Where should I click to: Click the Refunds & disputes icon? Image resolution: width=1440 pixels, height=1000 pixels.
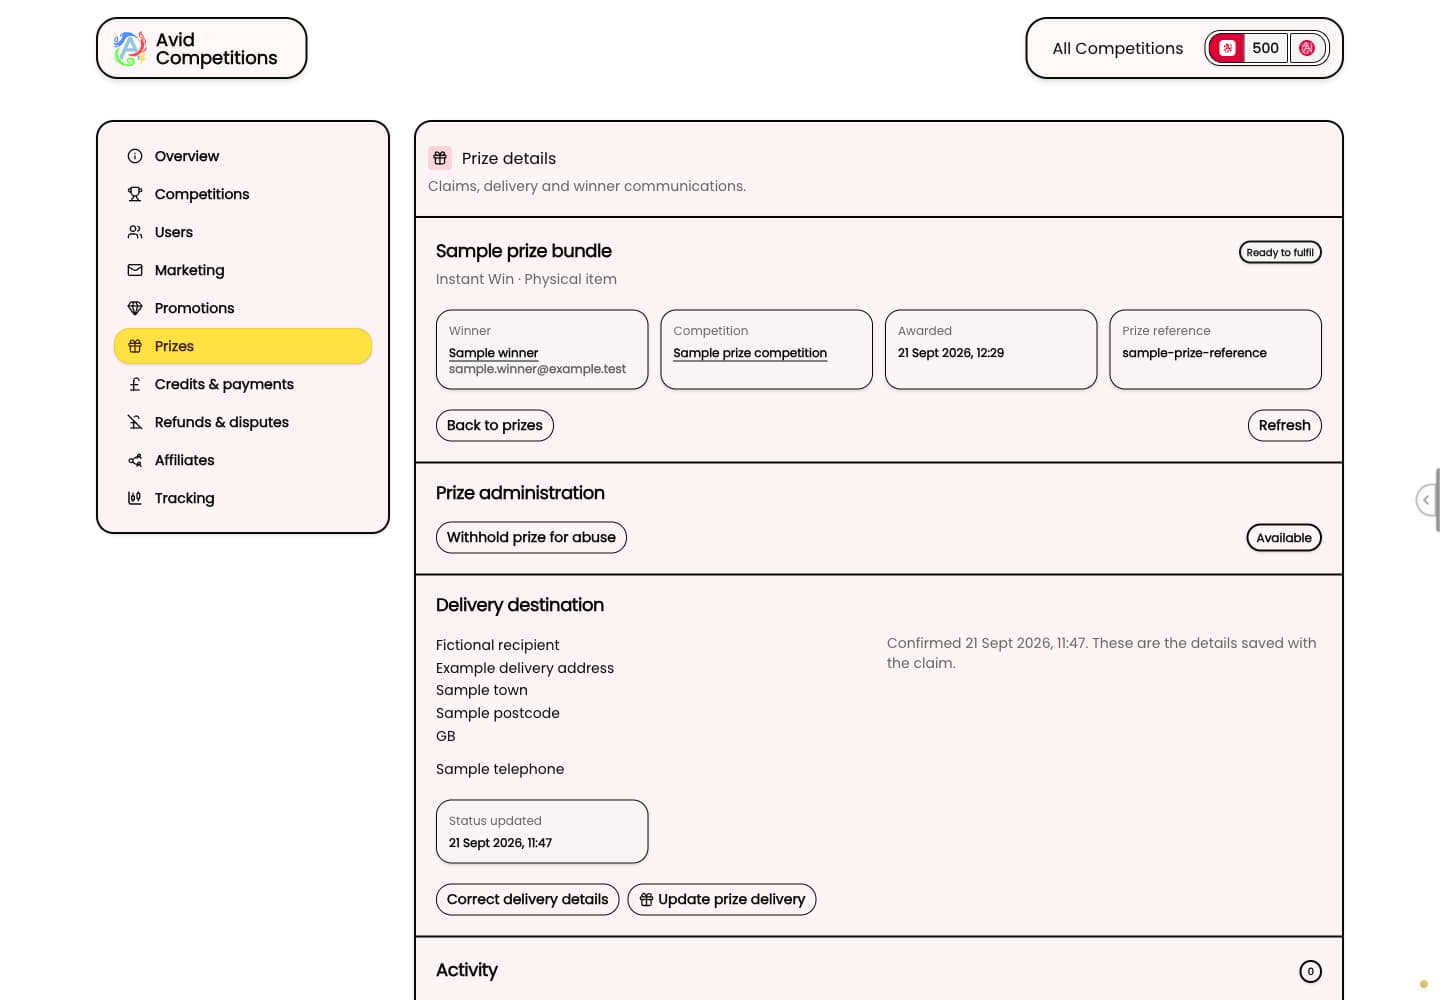pos(135,422)
